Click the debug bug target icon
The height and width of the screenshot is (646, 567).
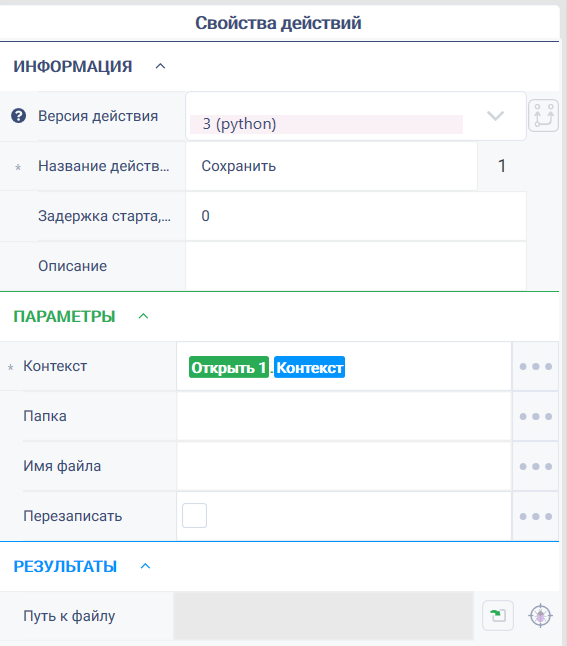tap(540, 616)
